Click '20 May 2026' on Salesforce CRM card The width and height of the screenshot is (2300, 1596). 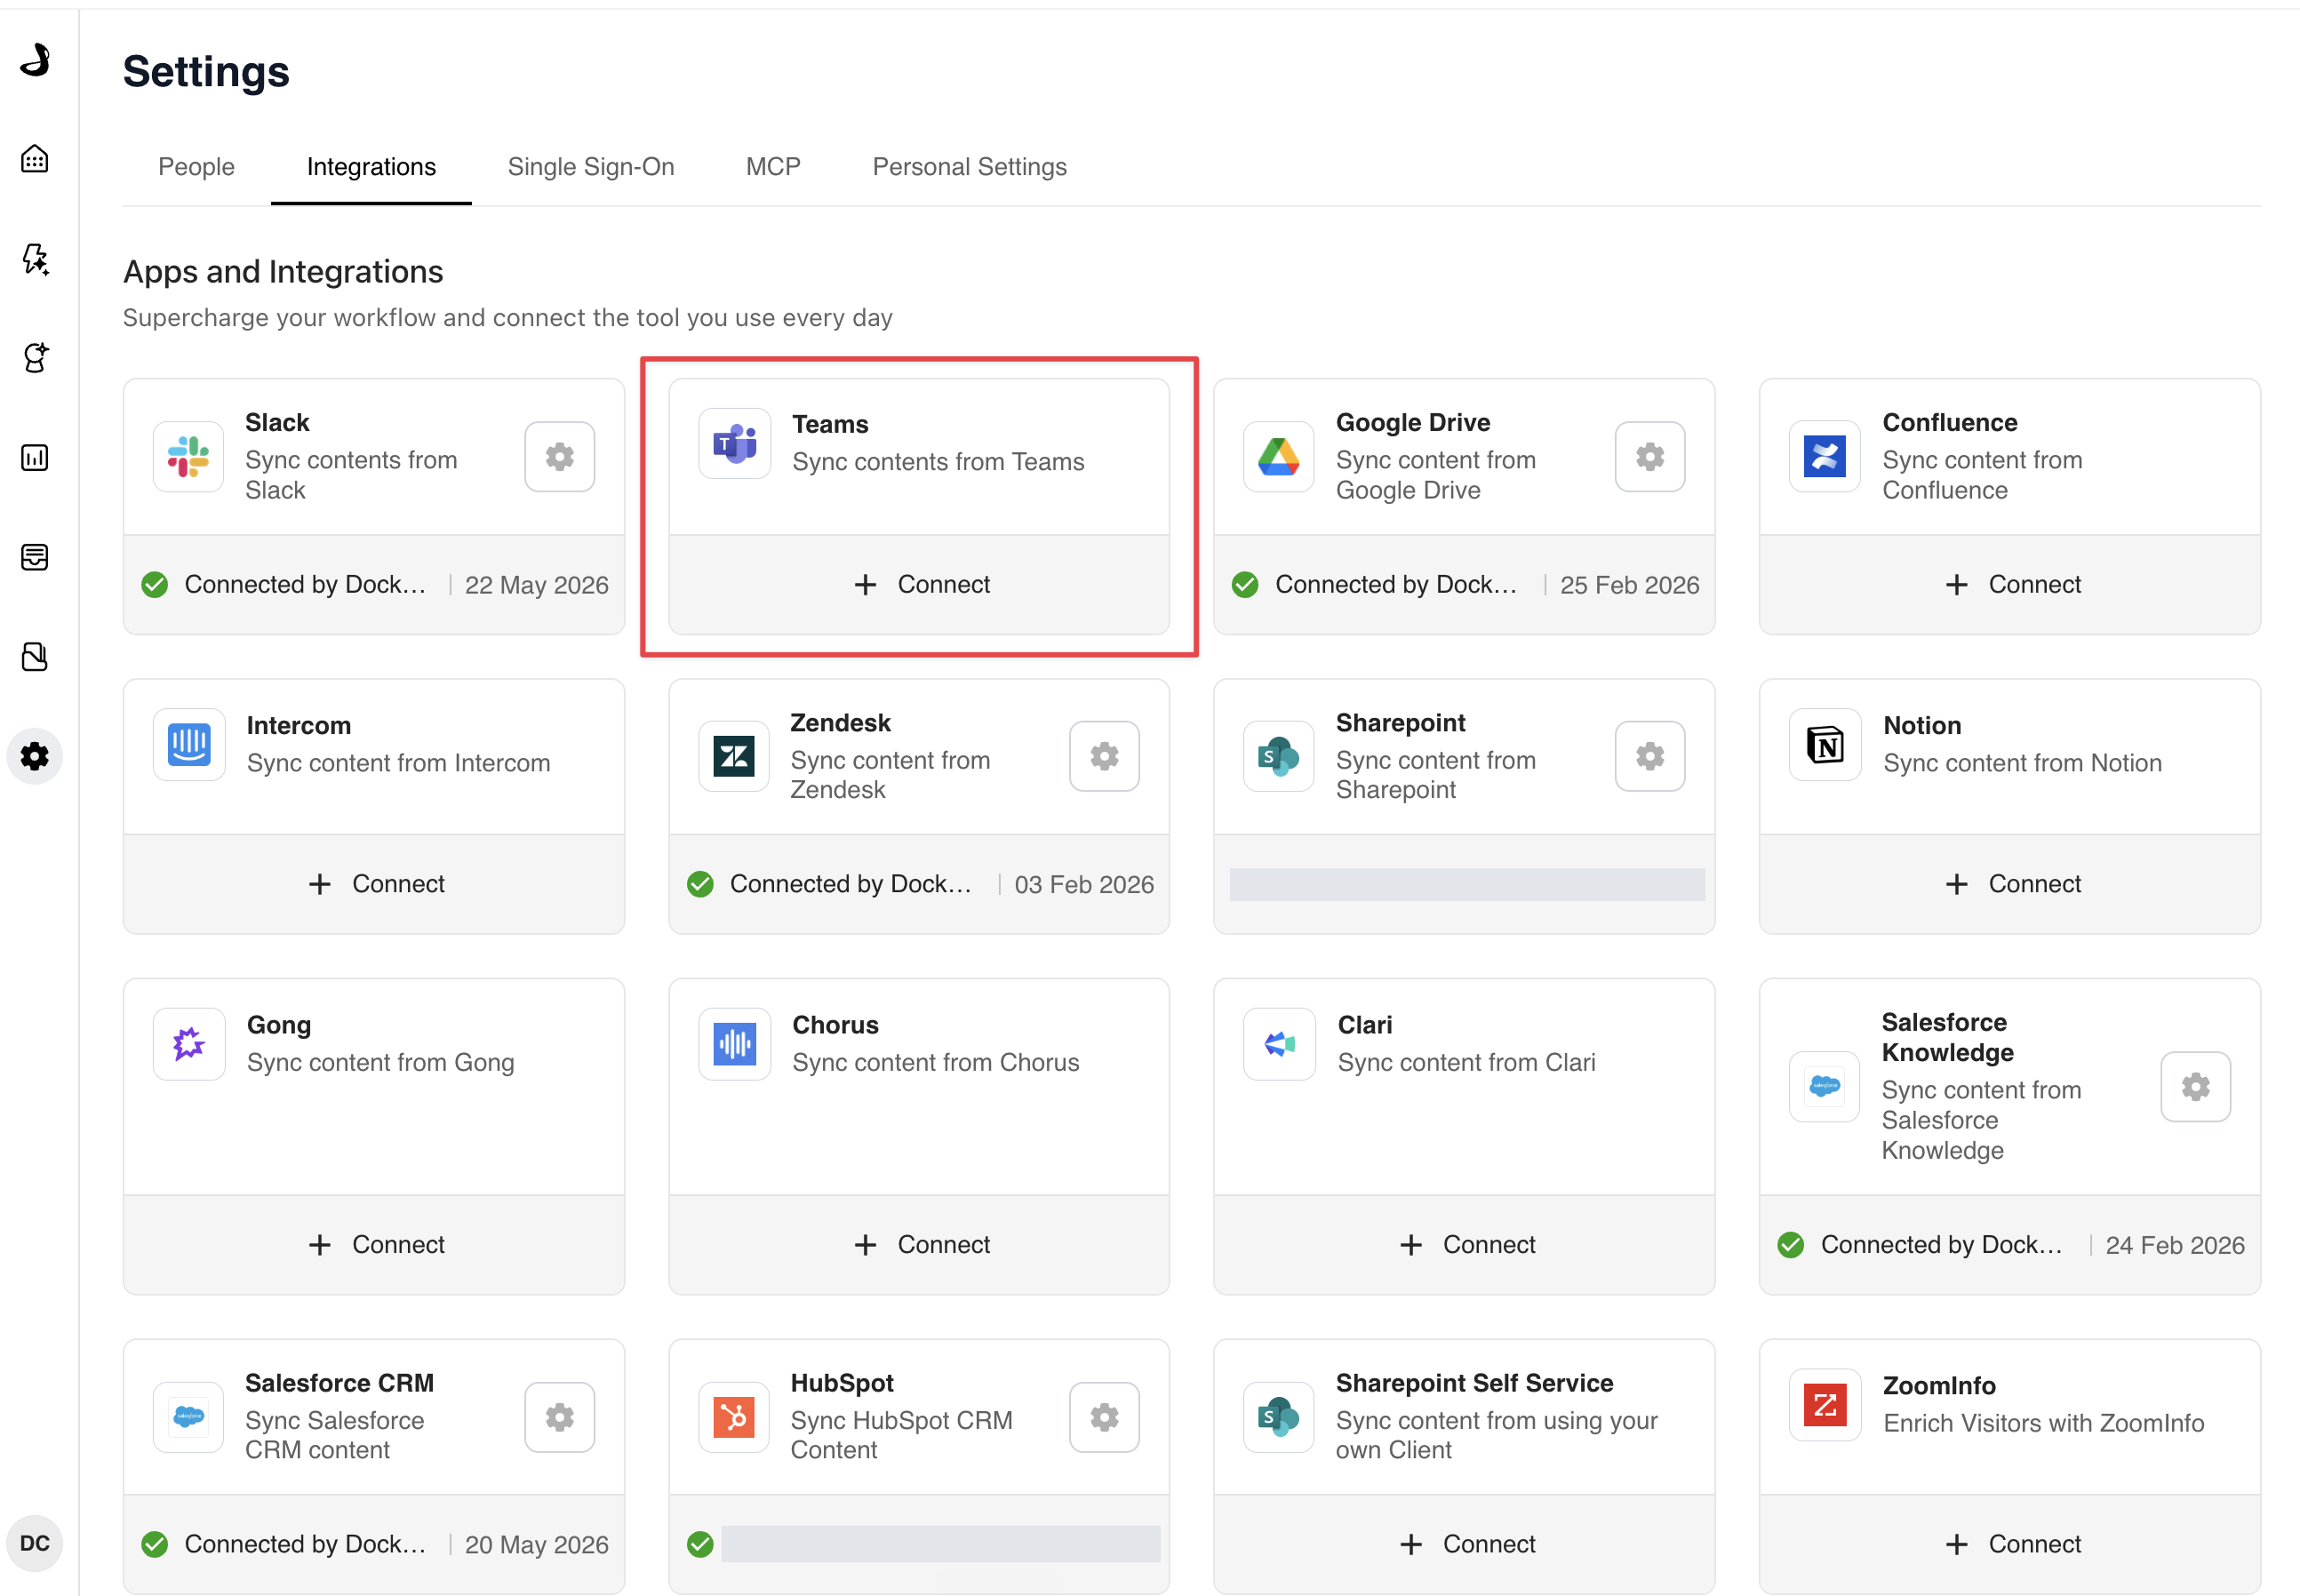(x=536, y=1544)
